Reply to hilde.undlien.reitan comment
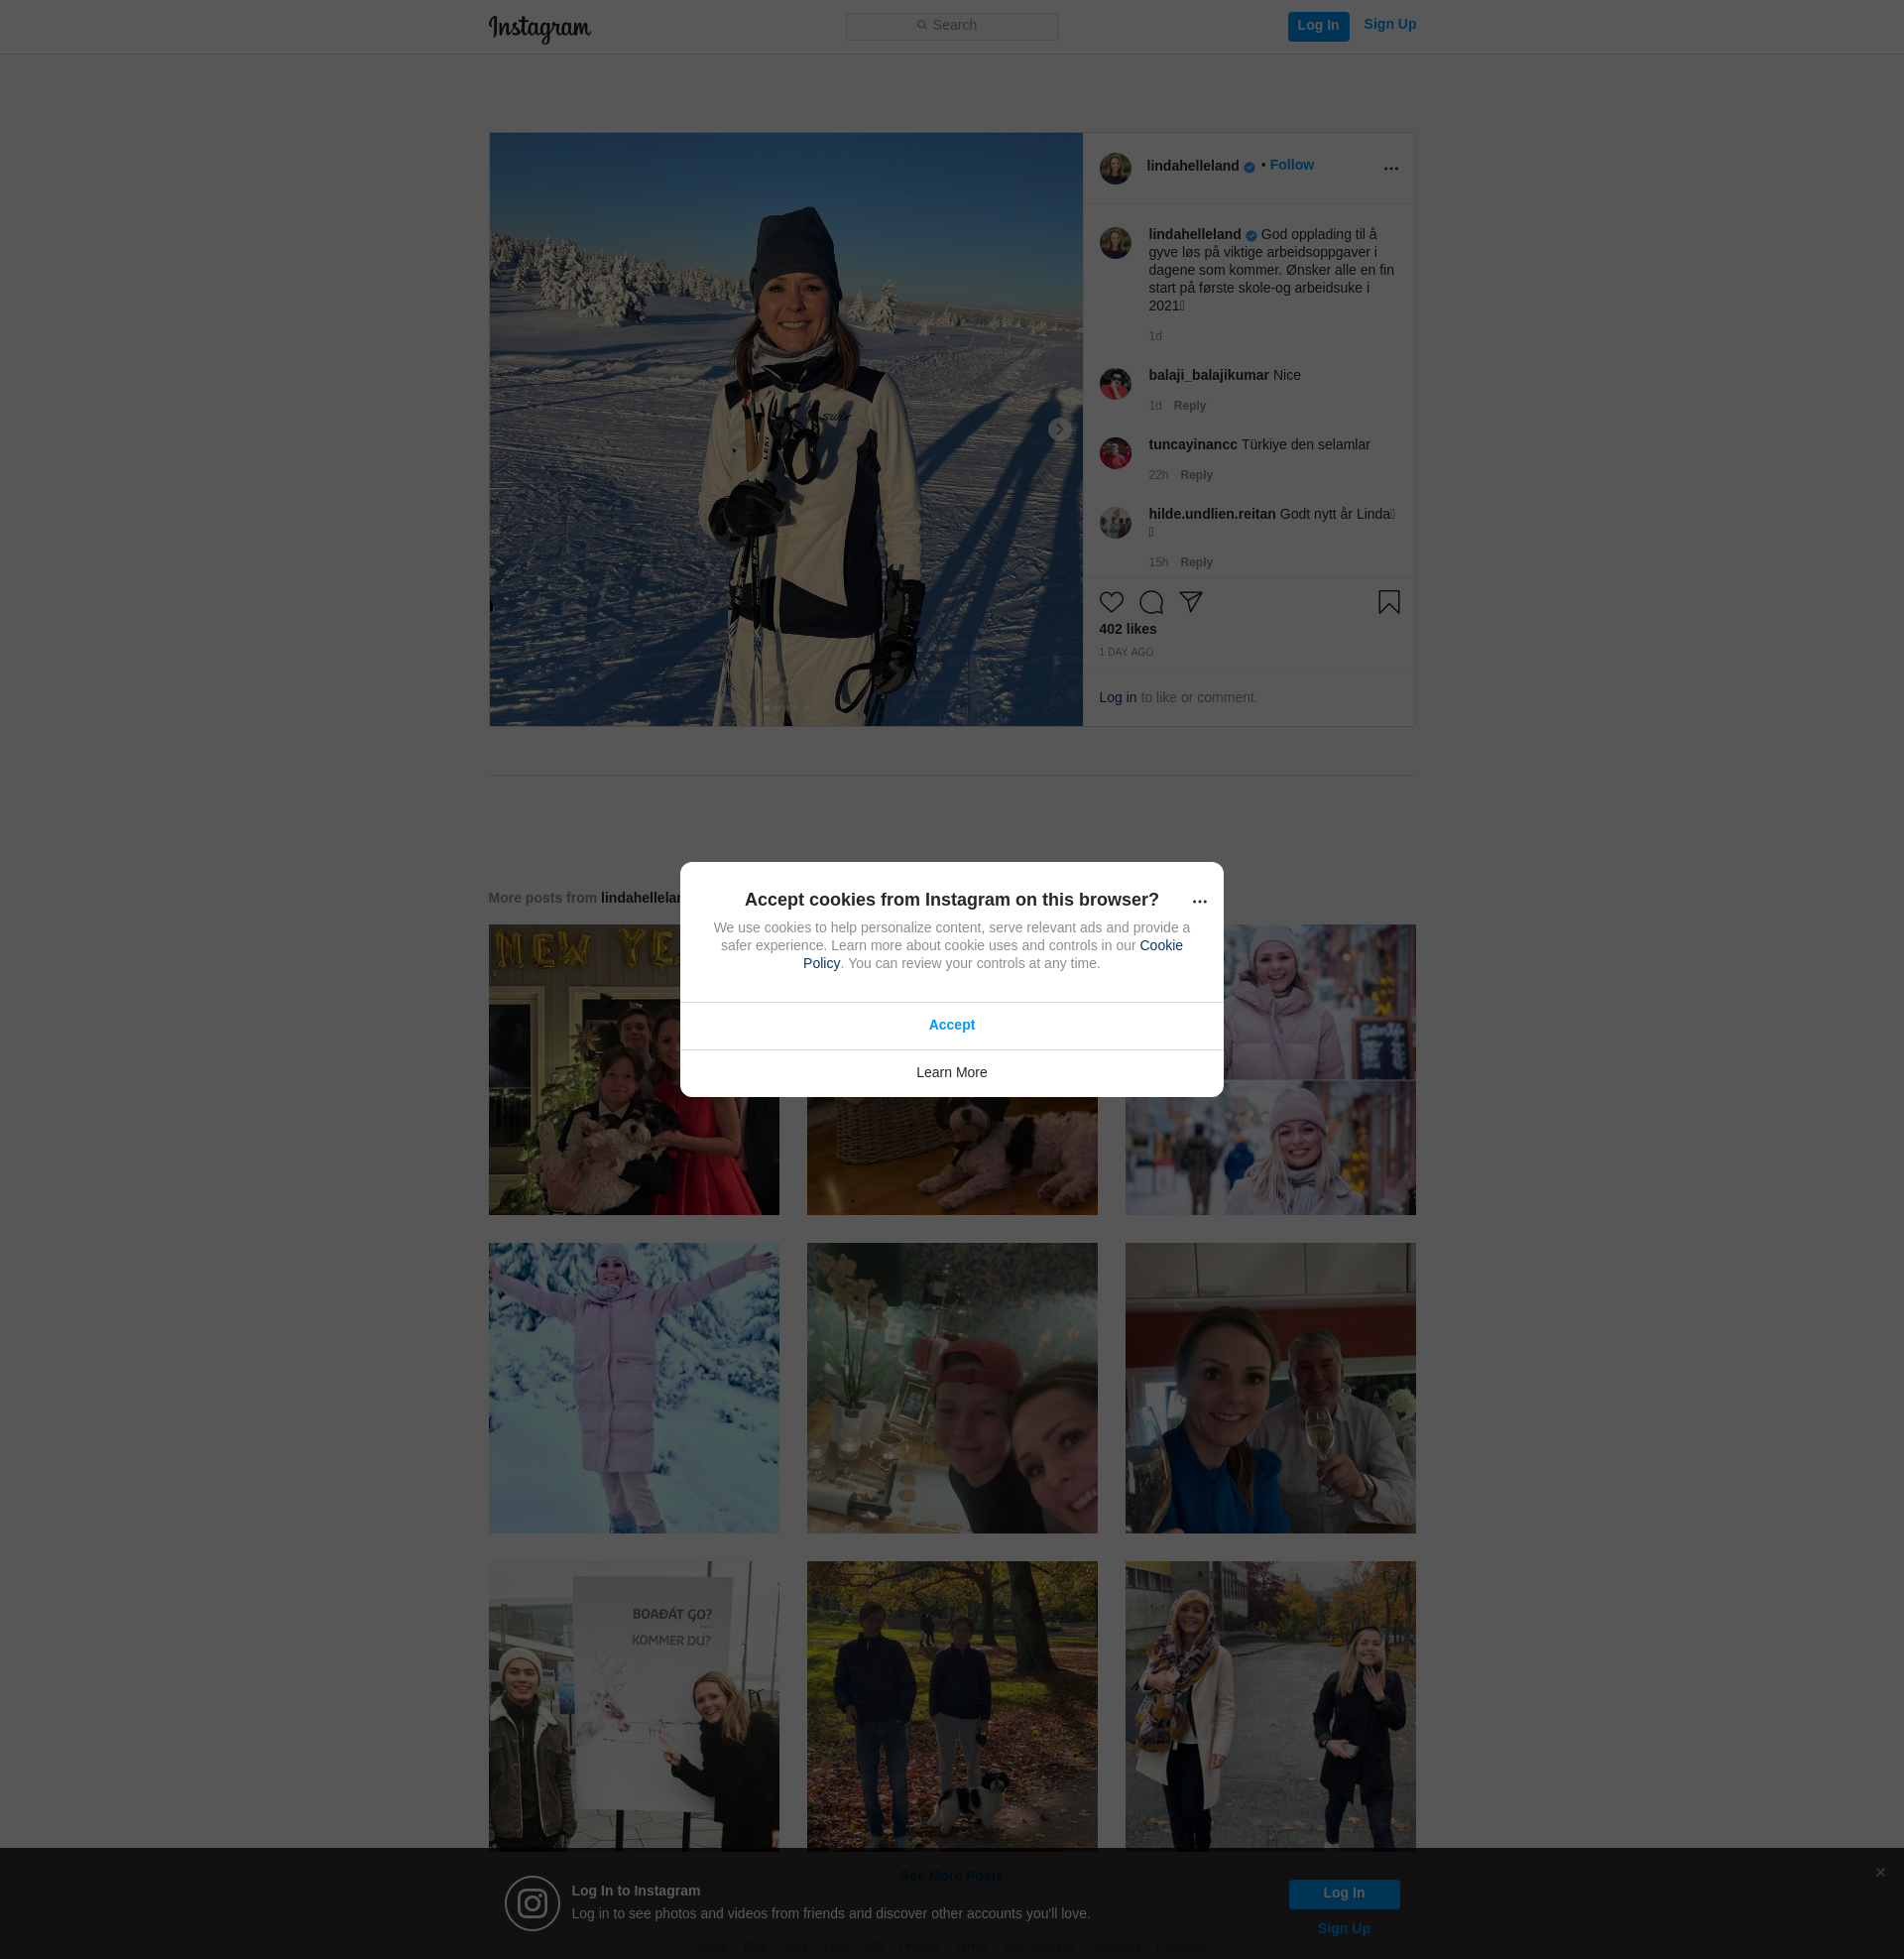 [x=1196, y=563]
